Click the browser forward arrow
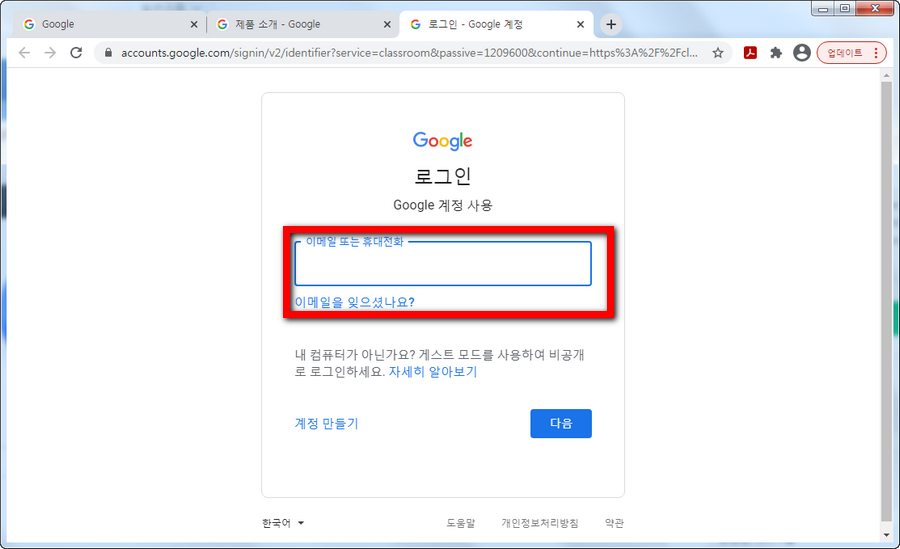The width and height of the screenshot is (900, 549). [x=51, y=53]
